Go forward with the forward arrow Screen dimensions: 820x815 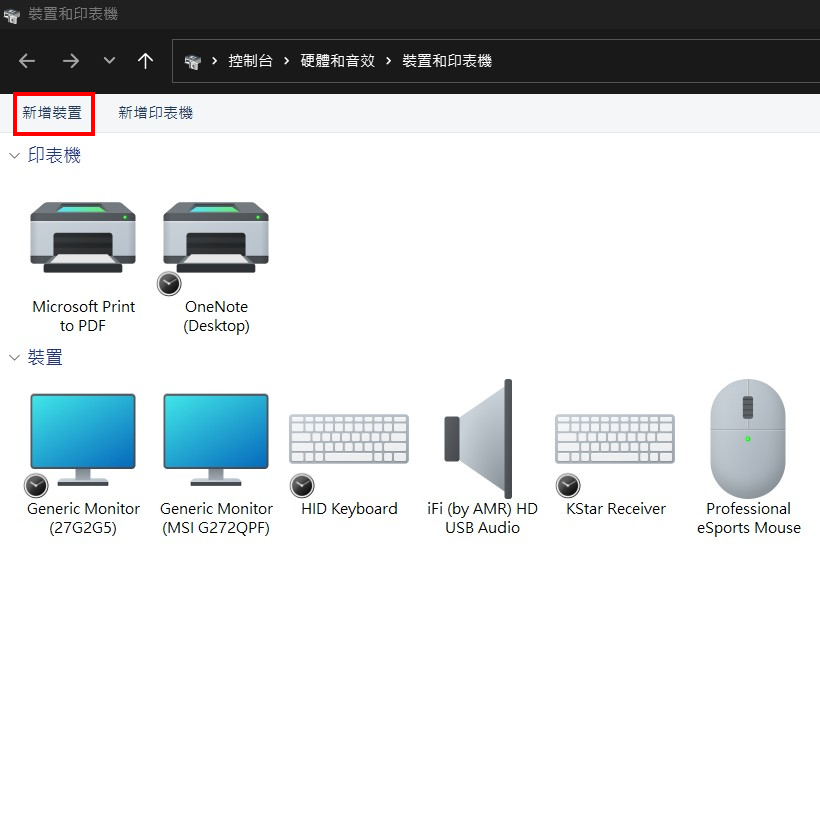tap(70, 61)
